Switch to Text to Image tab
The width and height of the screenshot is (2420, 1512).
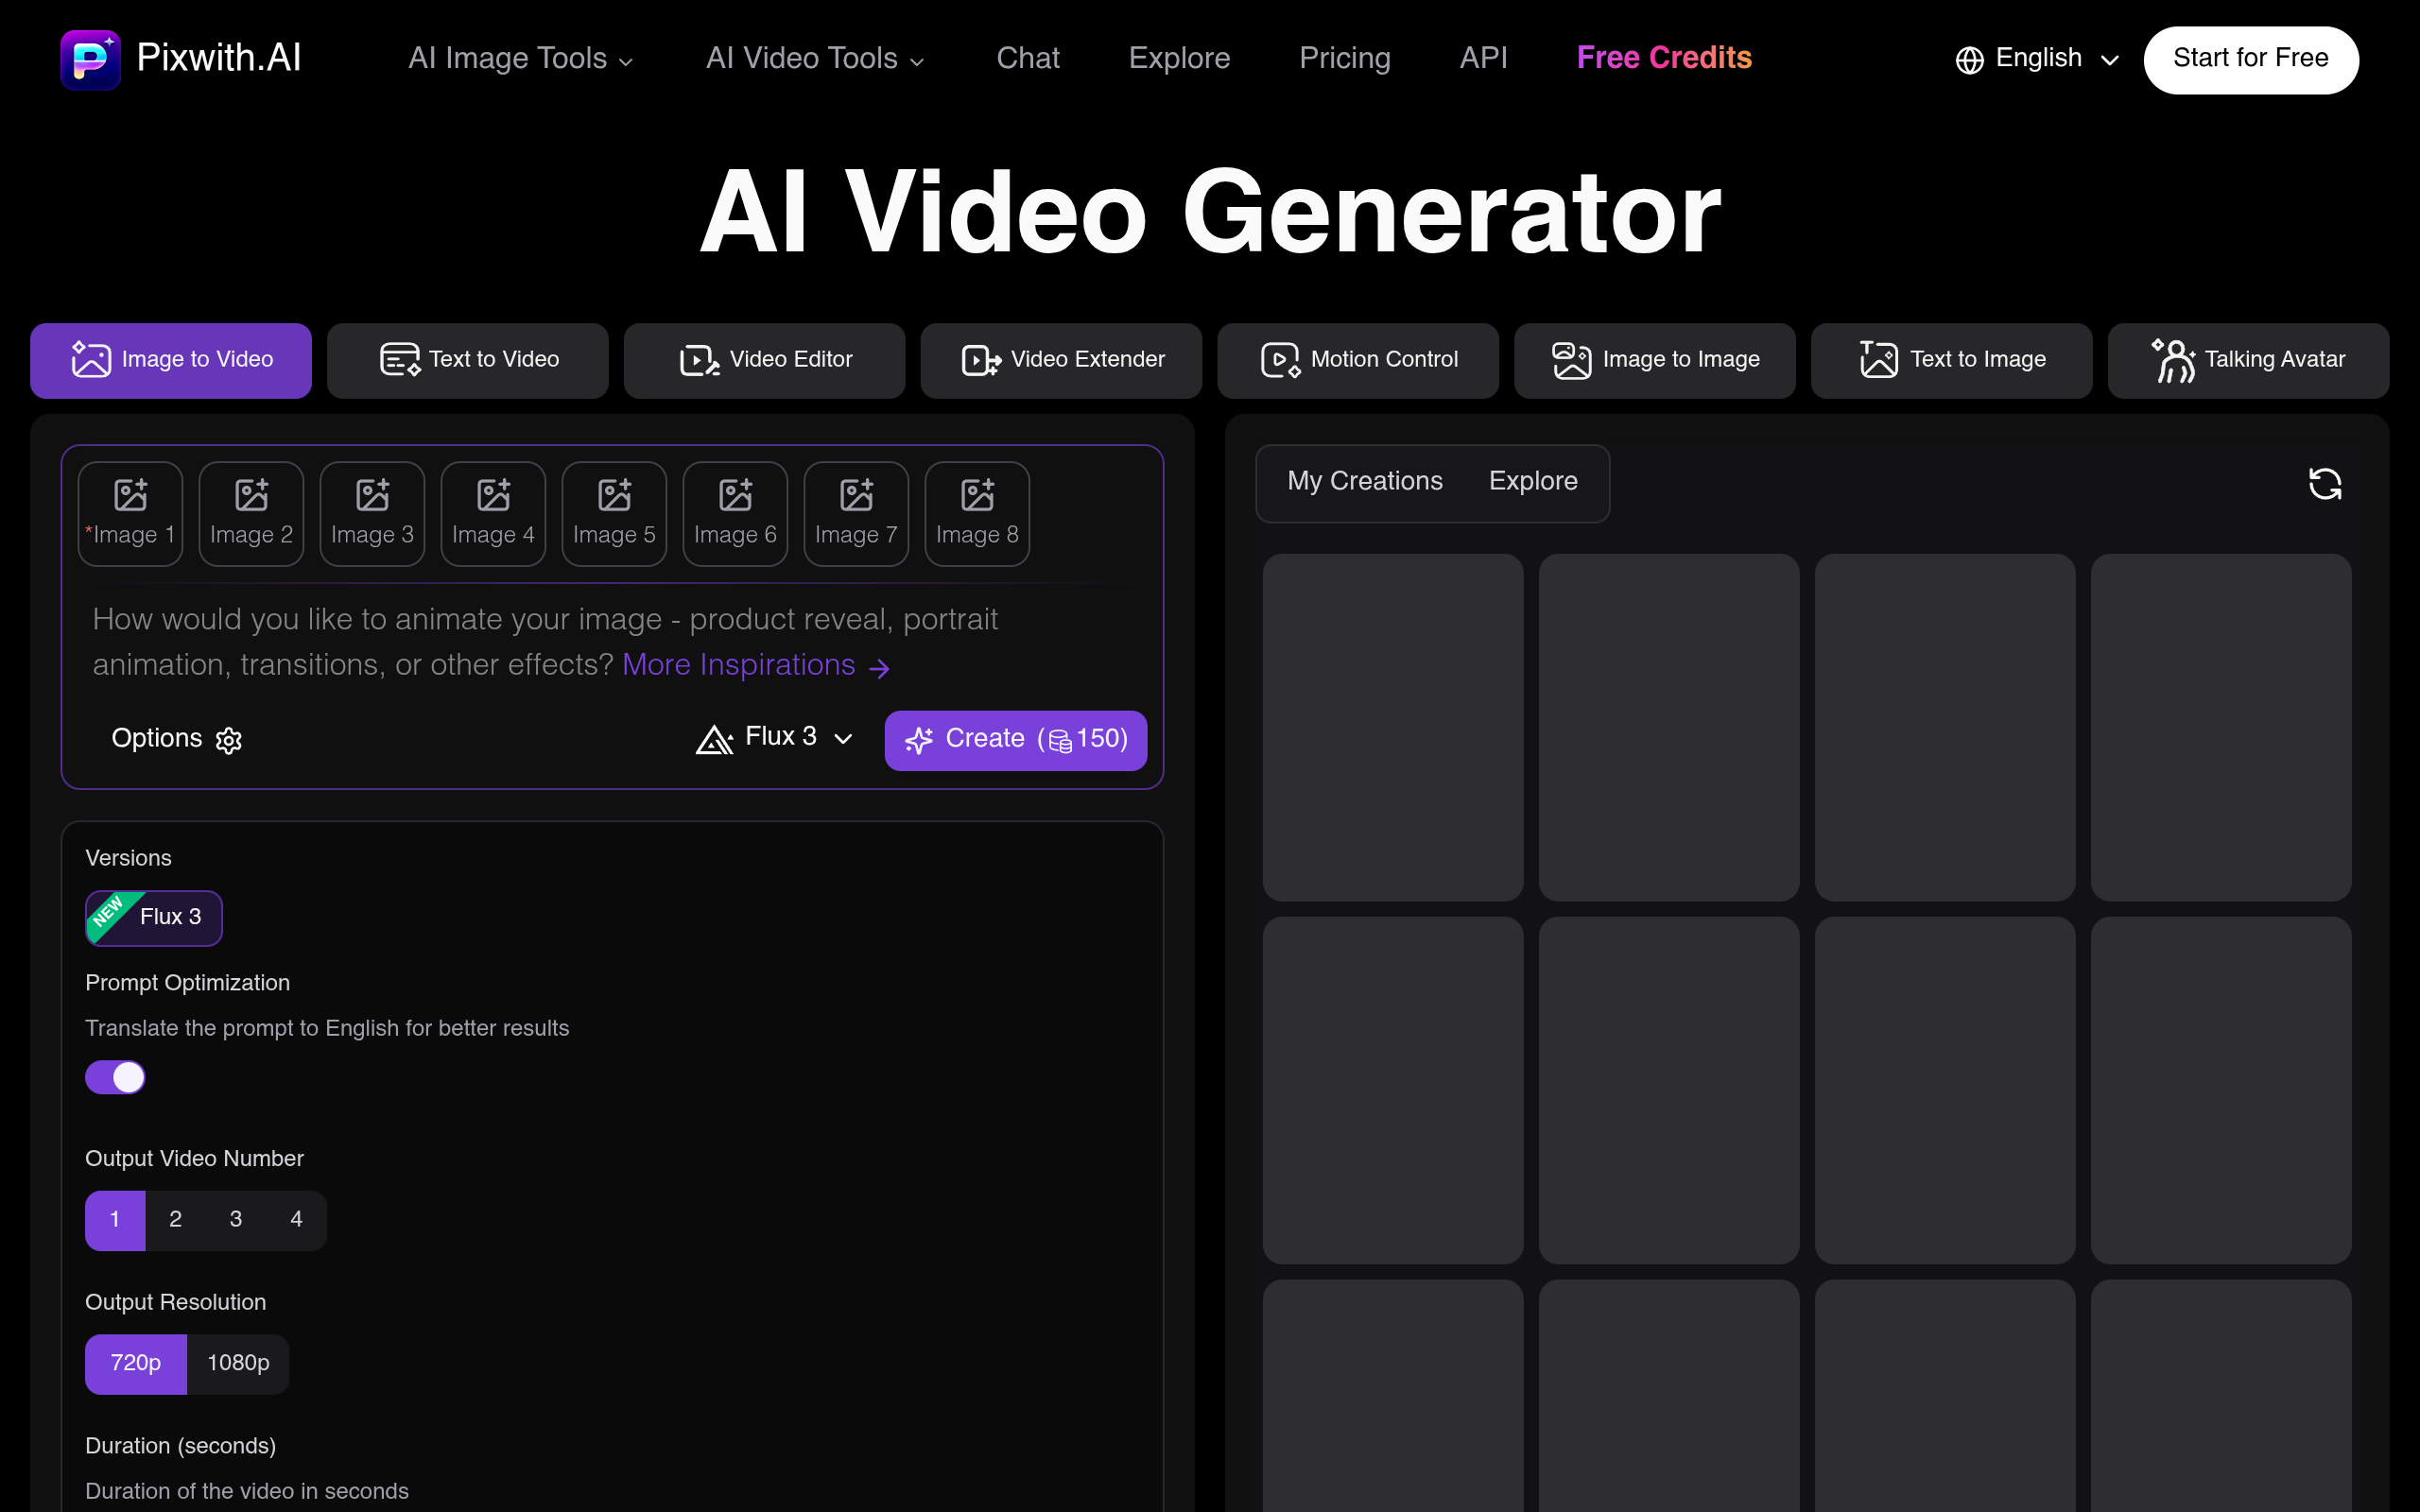pyautogui.click(x=1951, y=360)
